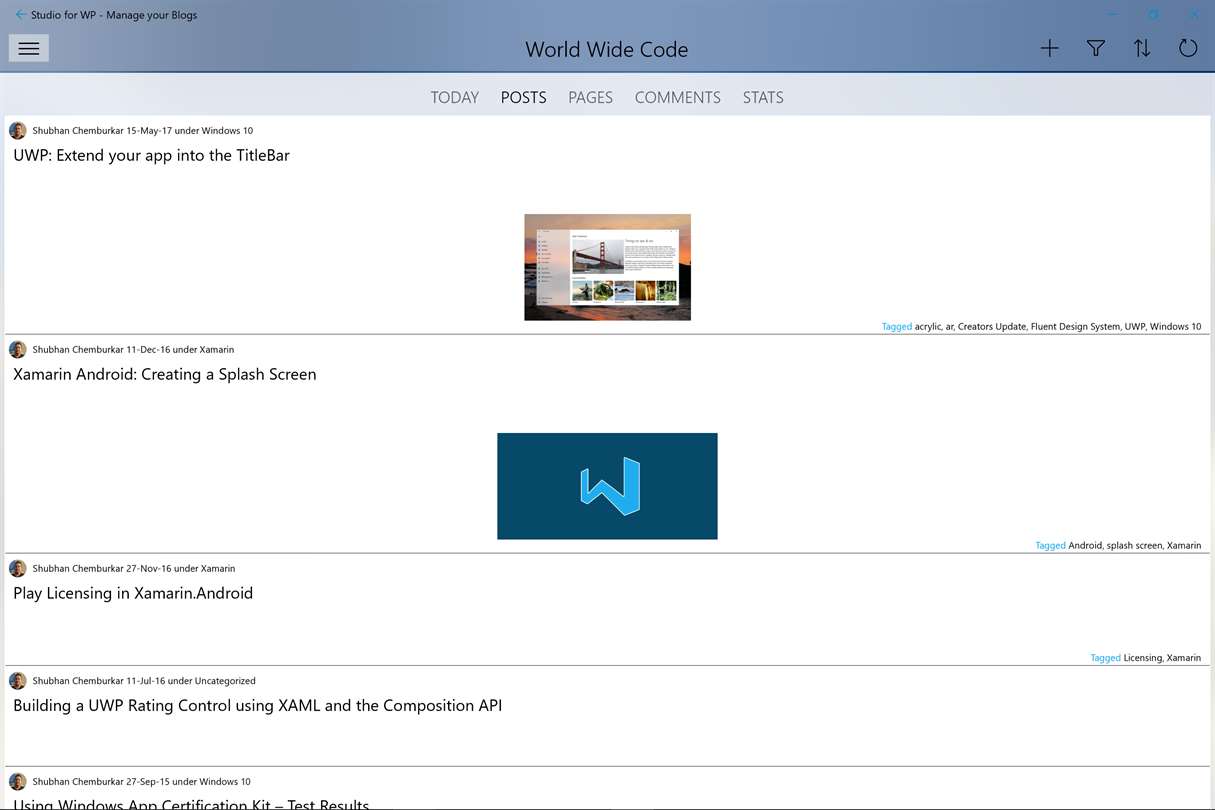Click tags 'acrylic, ar, Creators Update' text

coord(970,327)
